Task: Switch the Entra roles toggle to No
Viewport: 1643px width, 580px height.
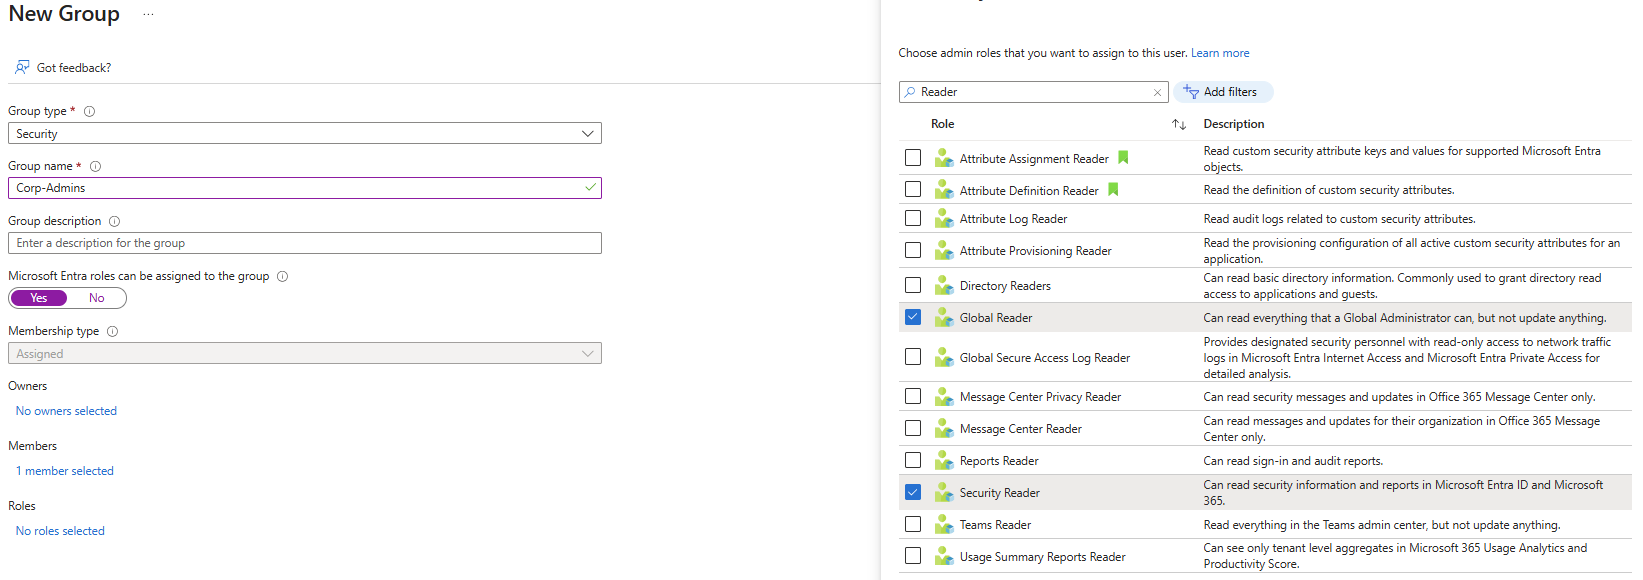Action: (x=96, y=298)
